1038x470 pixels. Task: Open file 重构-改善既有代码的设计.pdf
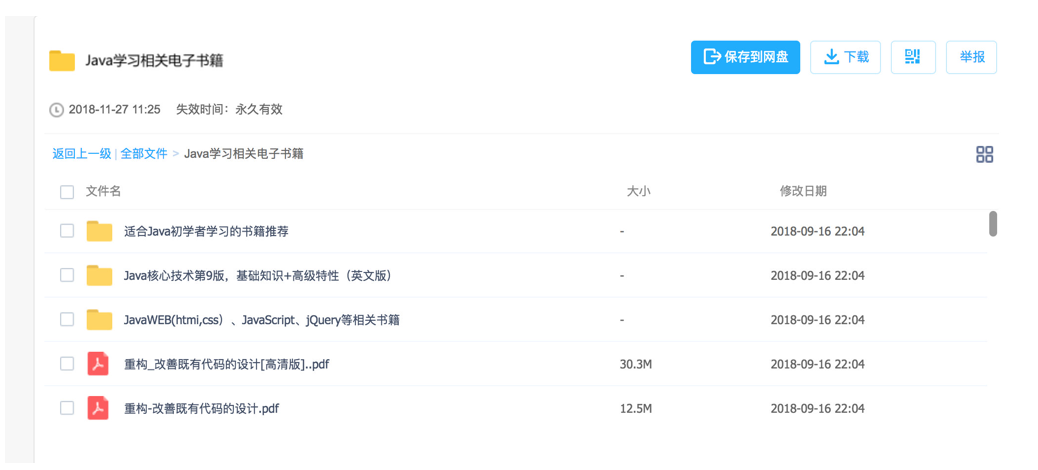201,409
